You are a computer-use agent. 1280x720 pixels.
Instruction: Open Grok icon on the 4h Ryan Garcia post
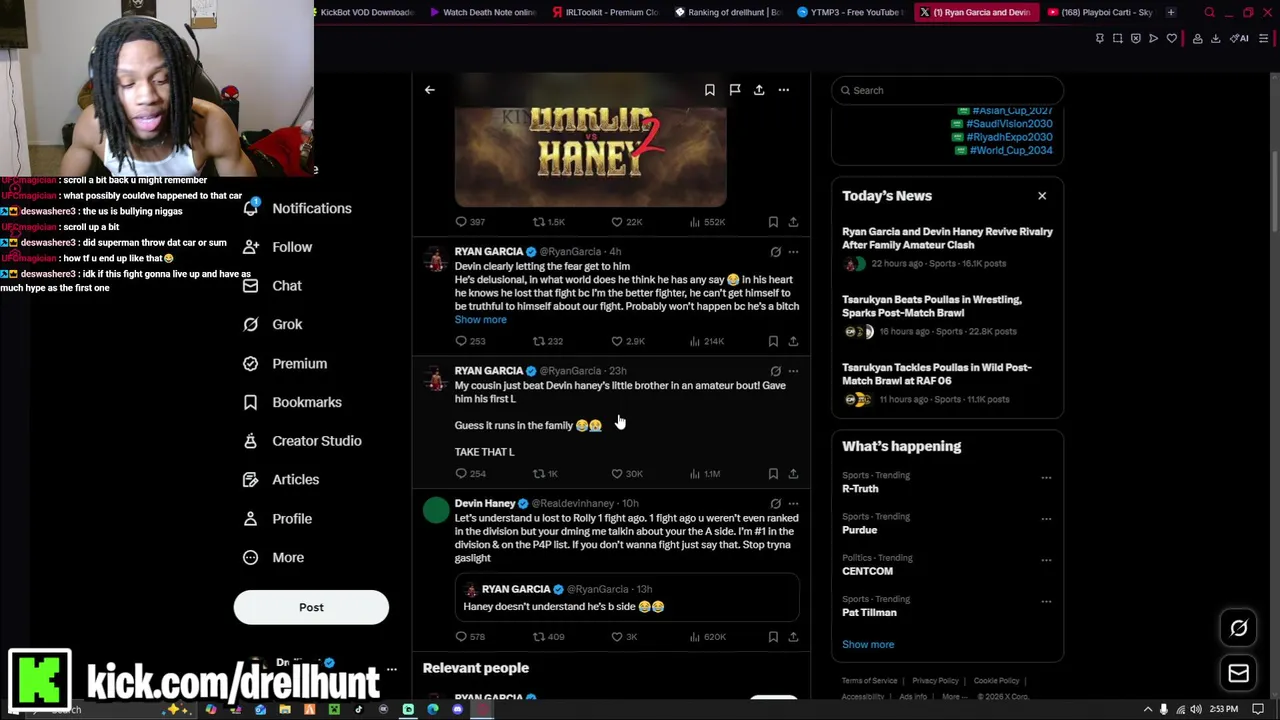click(x=775, y=252)
